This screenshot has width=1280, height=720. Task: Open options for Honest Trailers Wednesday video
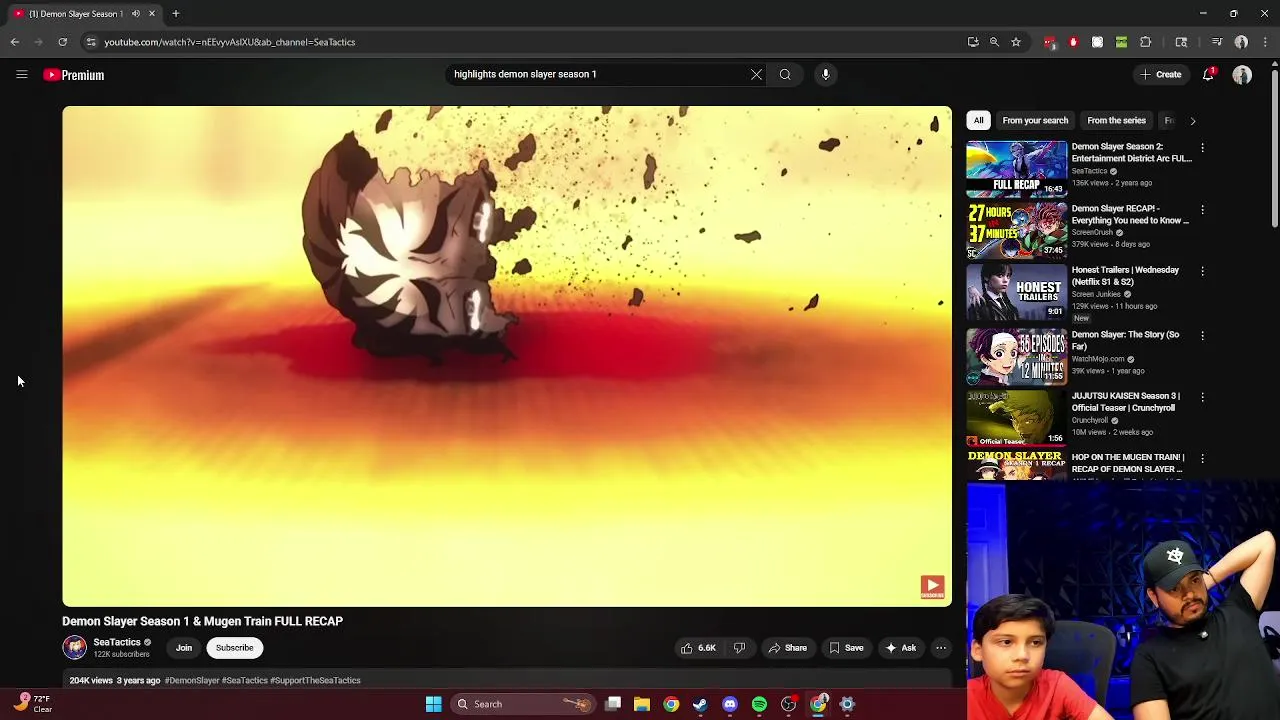[1202, 271]
